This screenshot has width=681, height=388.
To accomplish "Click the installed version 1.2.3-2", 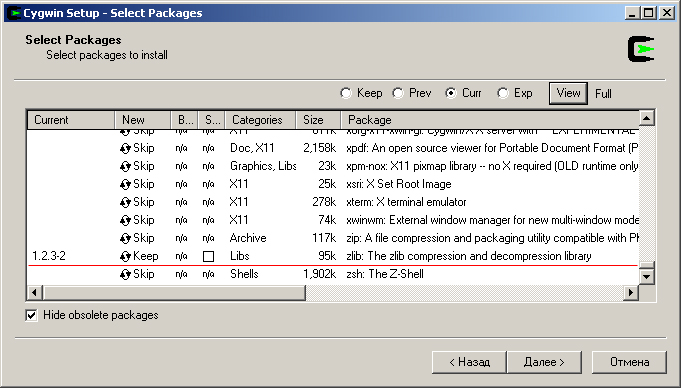I will (x=49, y=256).
